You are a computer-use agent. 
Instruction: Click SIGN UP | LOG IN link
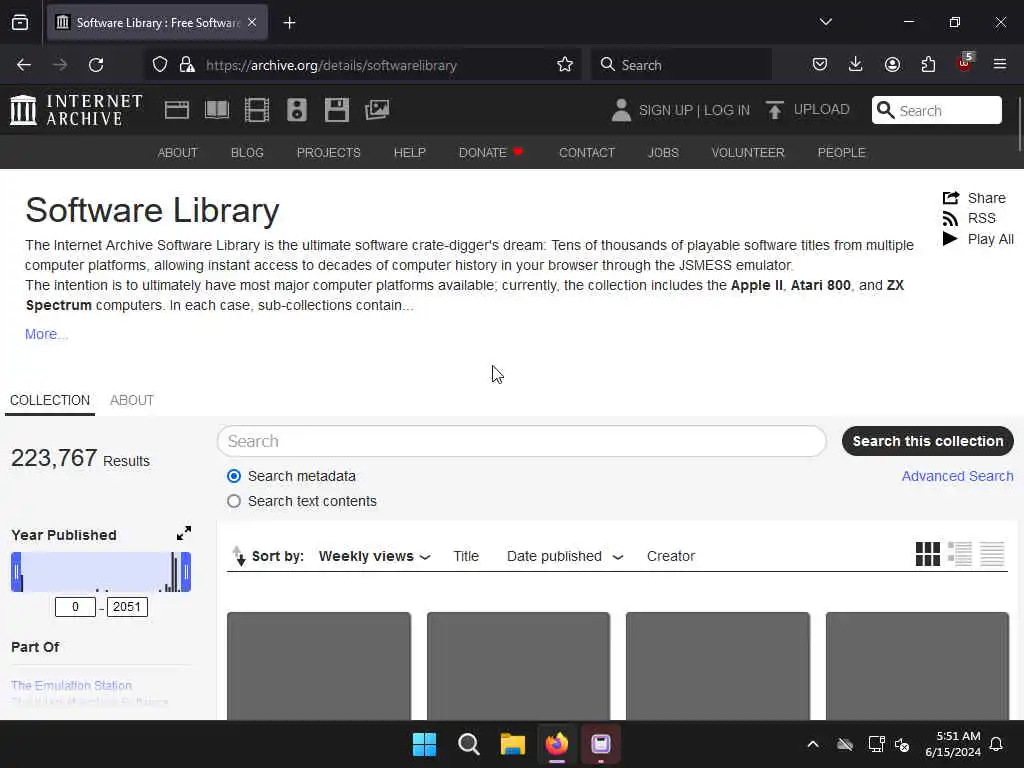click(x=694, y=110)
